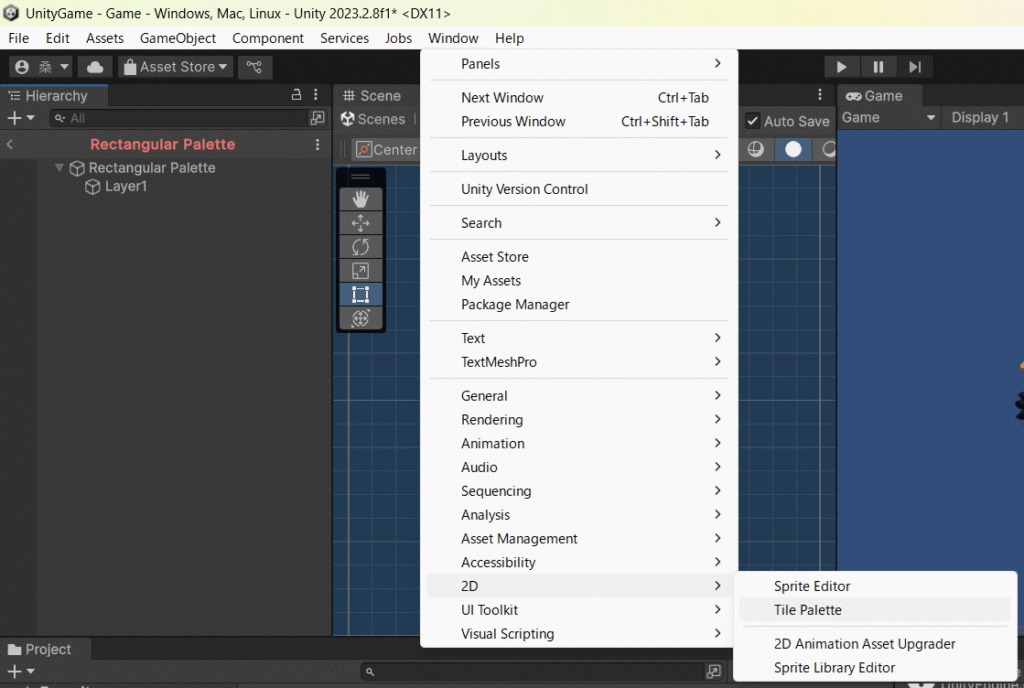
Task: Expand the Animation submenu
Action: click(x=579, y=444)
